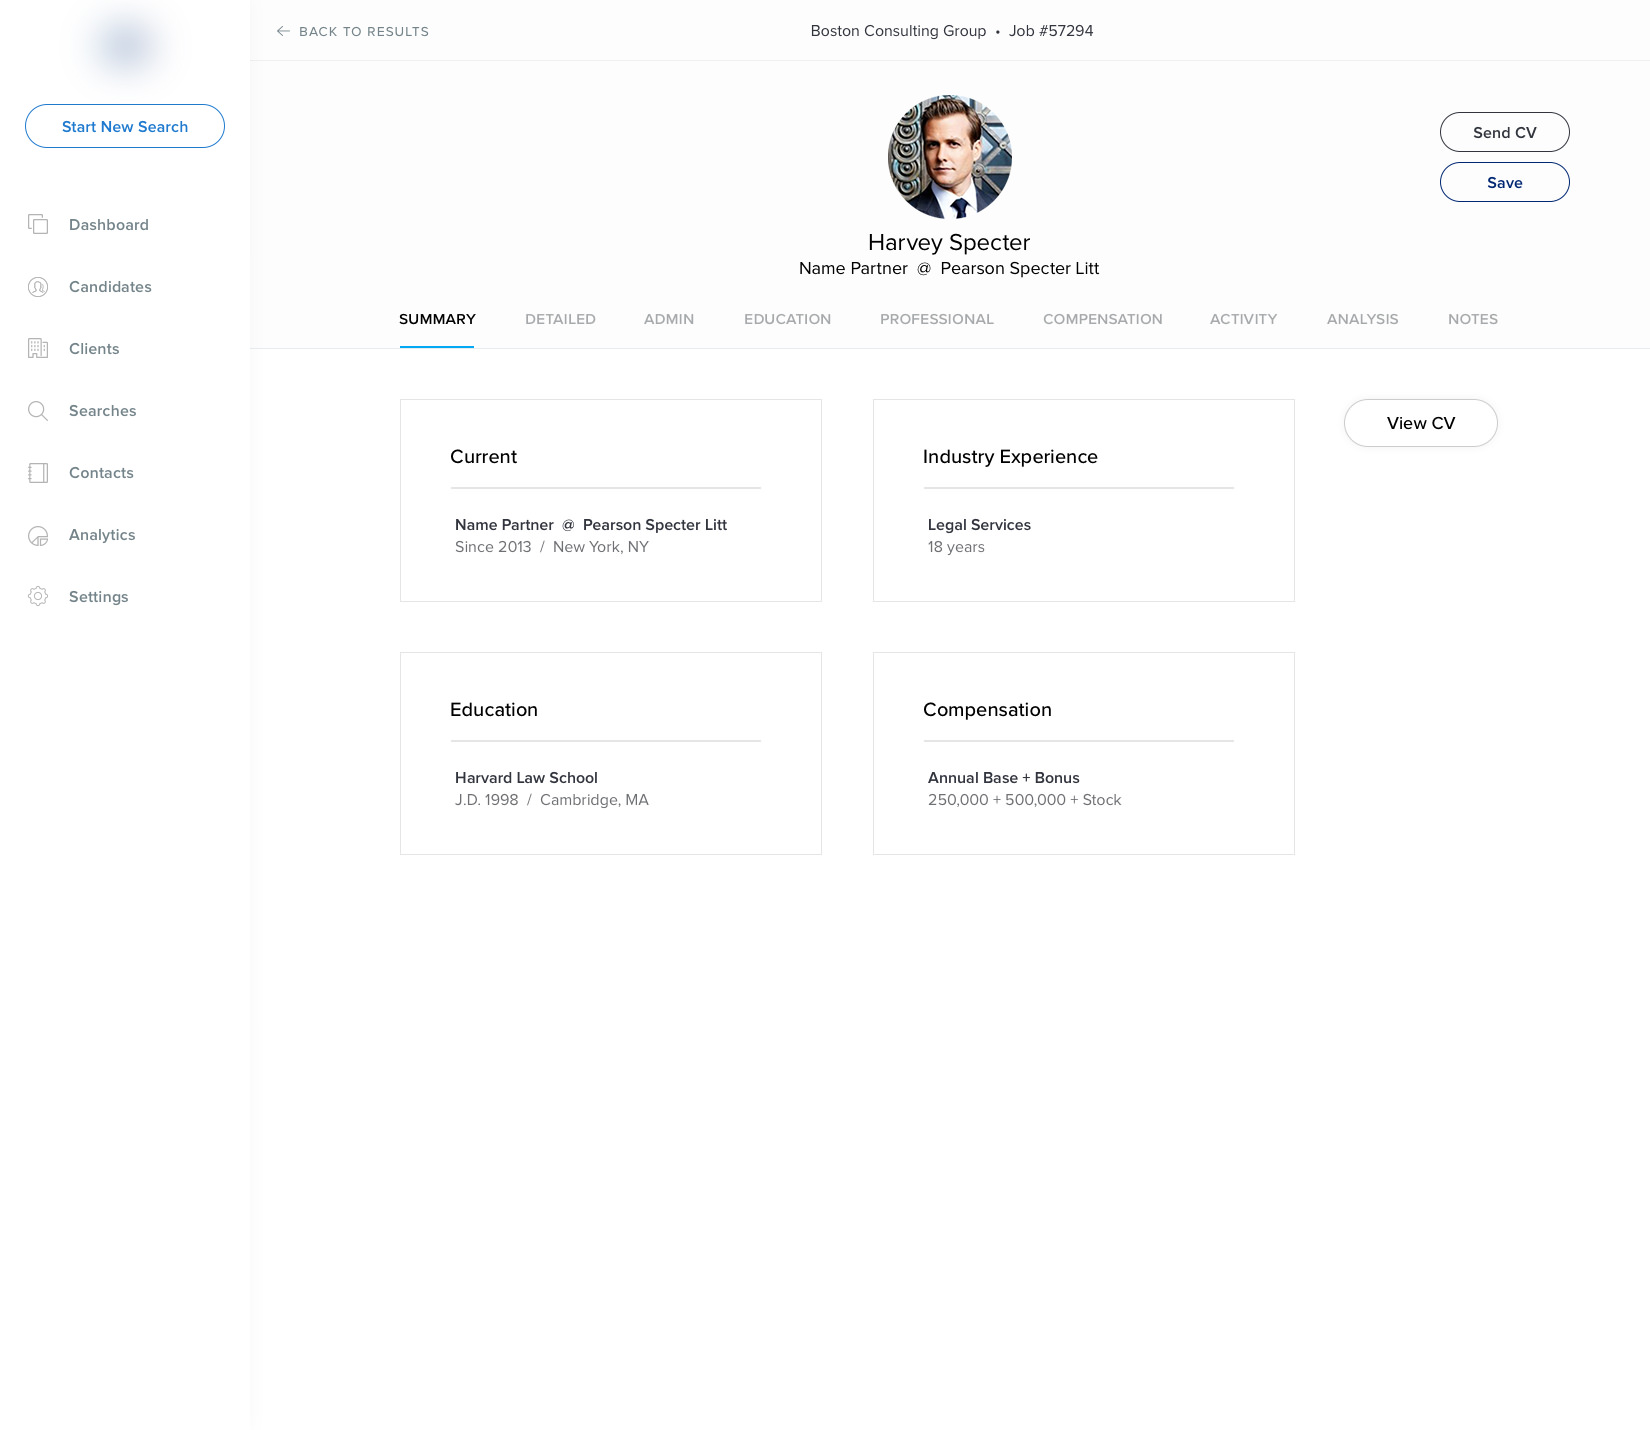This screenshot has width=1650, height=1430.
Task: Switch to the Compensation tab
Action: pos(1103,319)
